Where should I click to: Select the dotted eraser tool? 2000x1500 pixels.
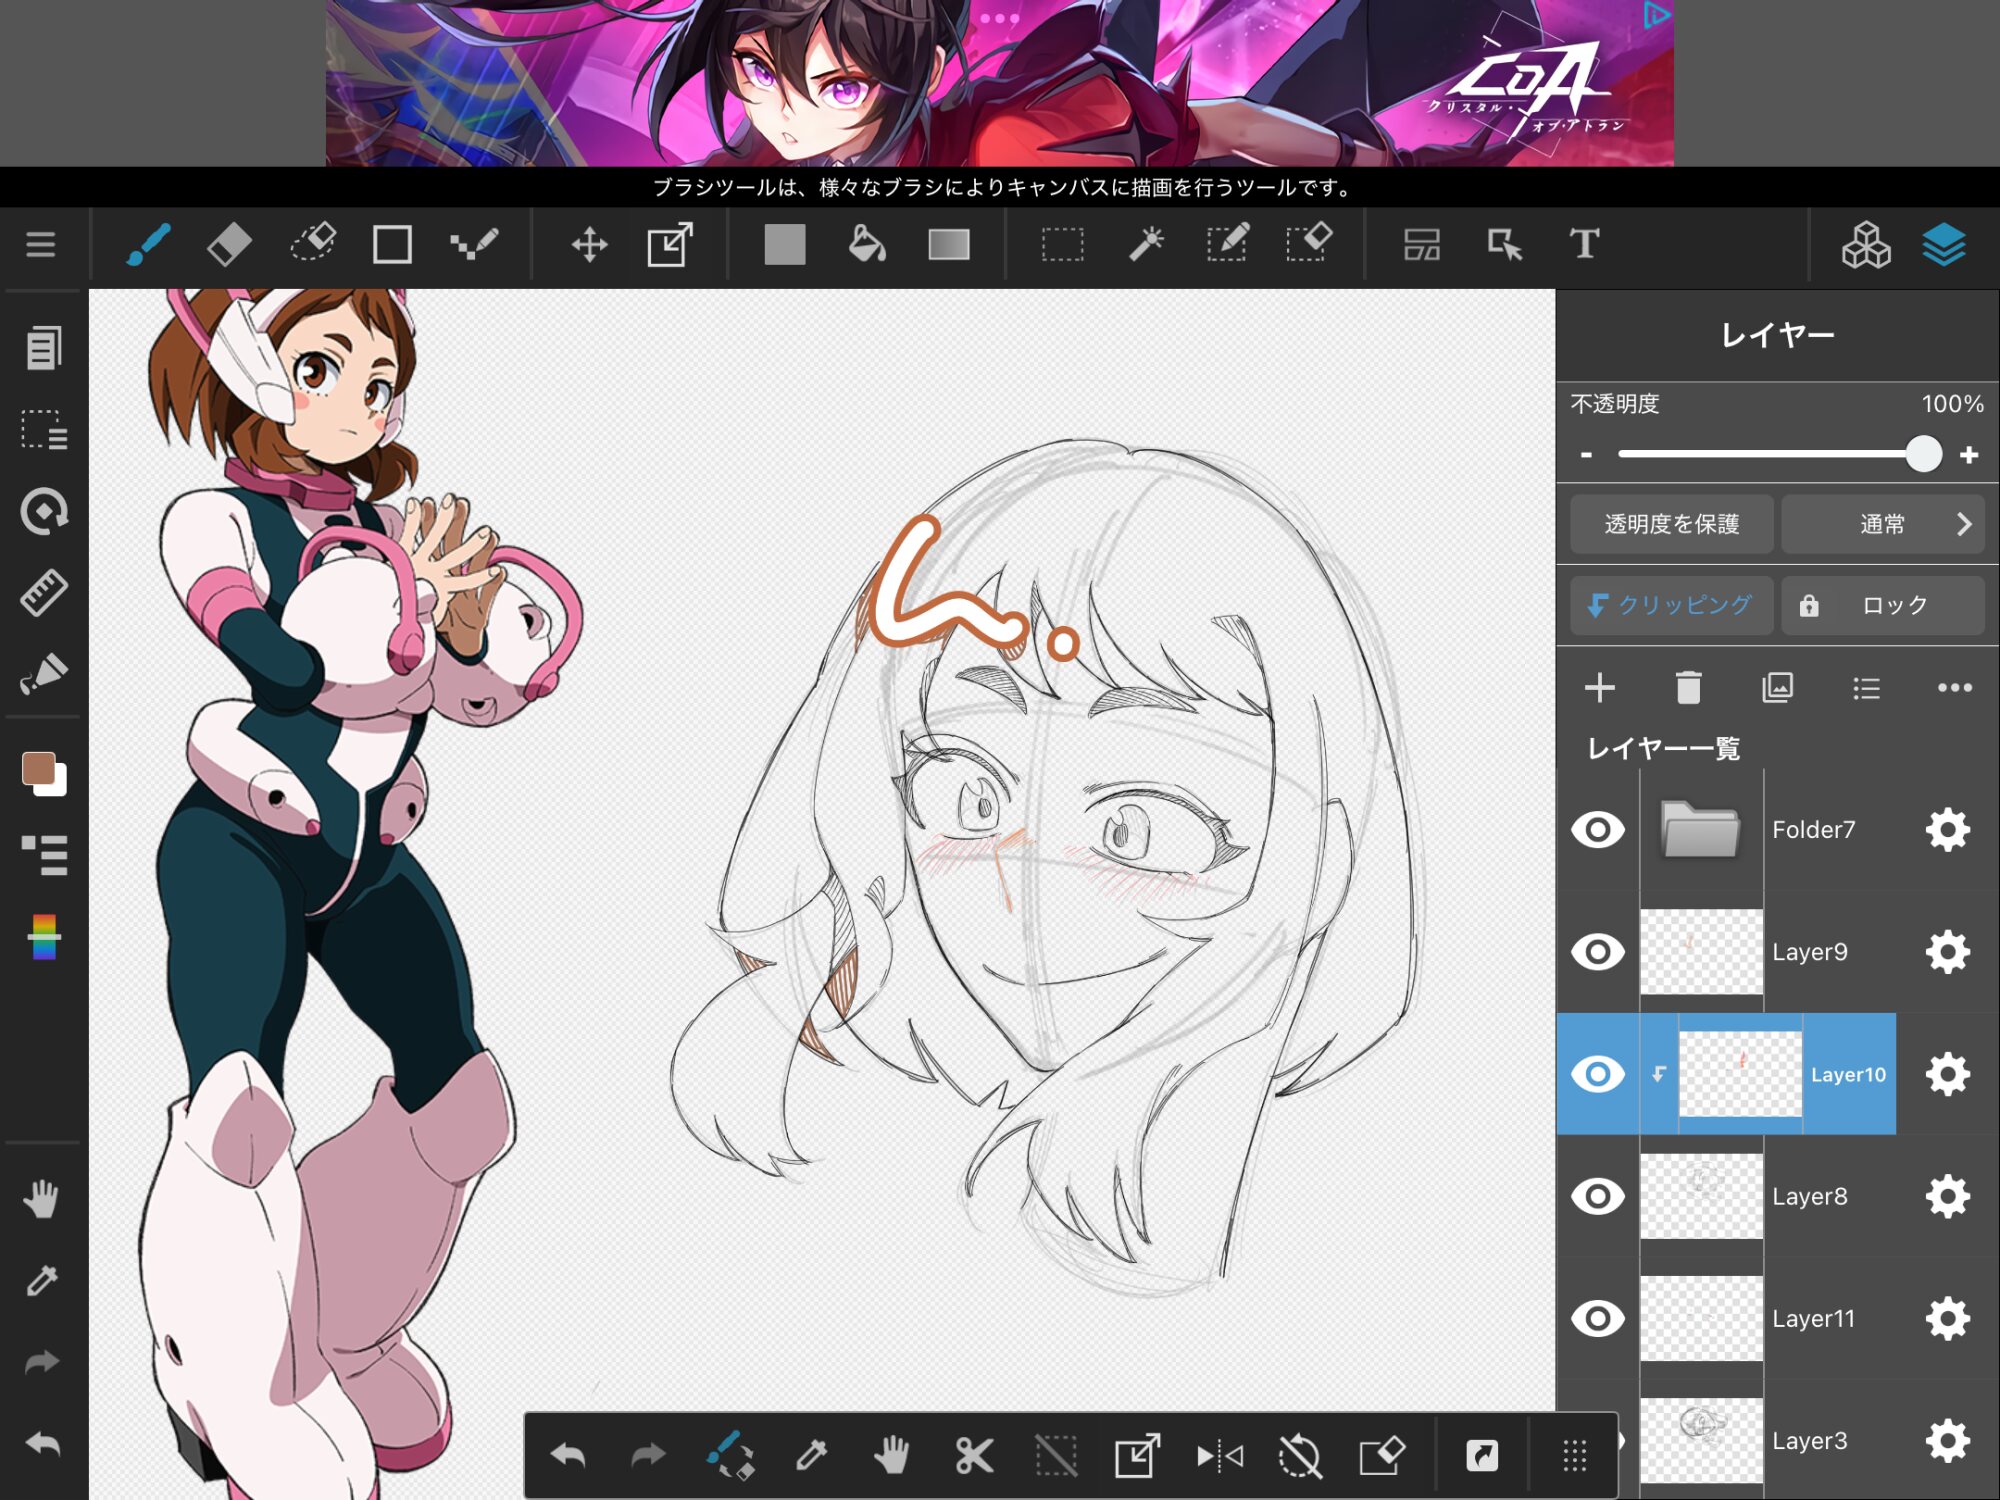click(313, 244)
